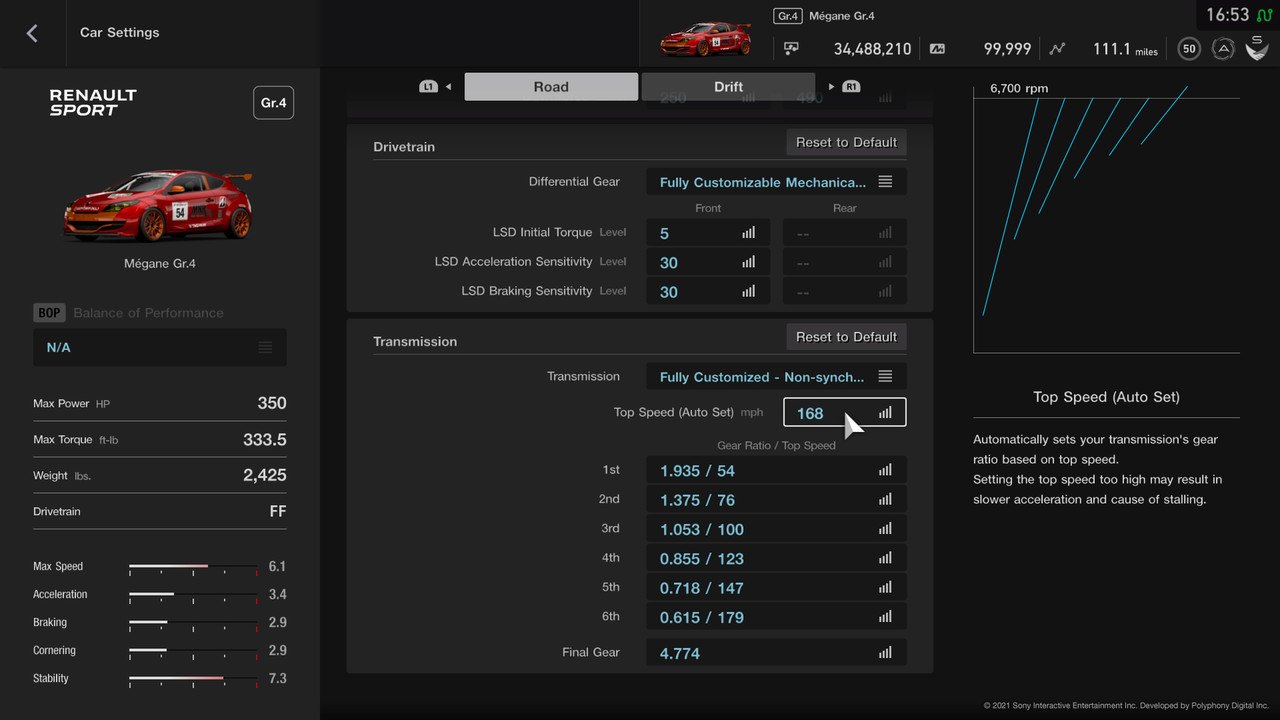Open the level 50 badge
This screenshot has height=720, width=1280.
click(x=1189, y=48)
